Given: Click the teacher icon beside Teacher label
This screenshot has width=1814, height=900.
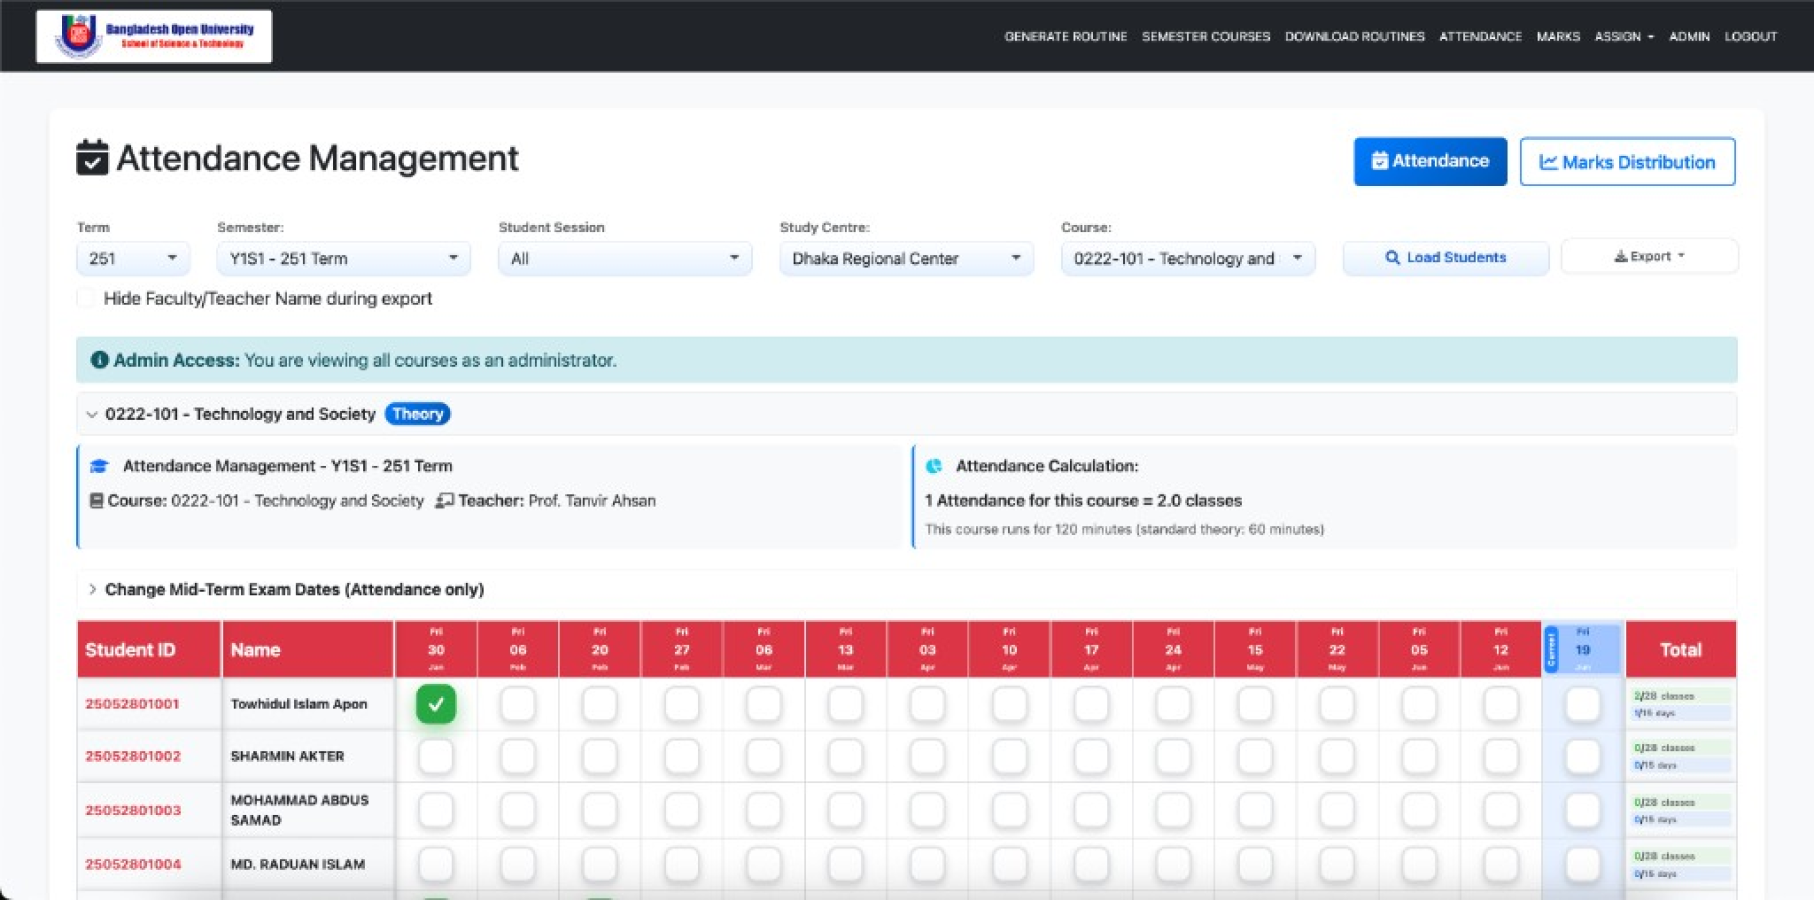Looking at the screenshot, I should pos(445,501).
